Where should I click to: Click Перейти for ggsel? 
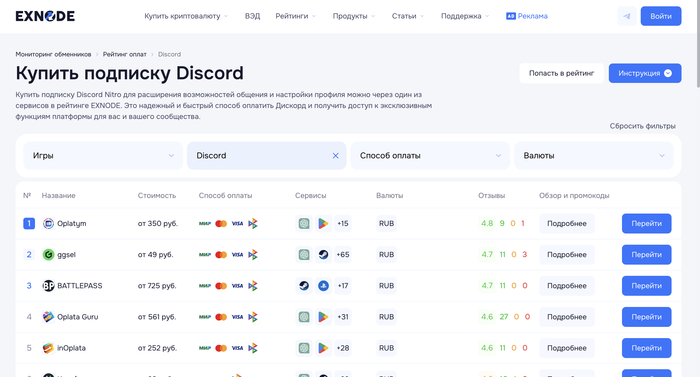point(646,255)
